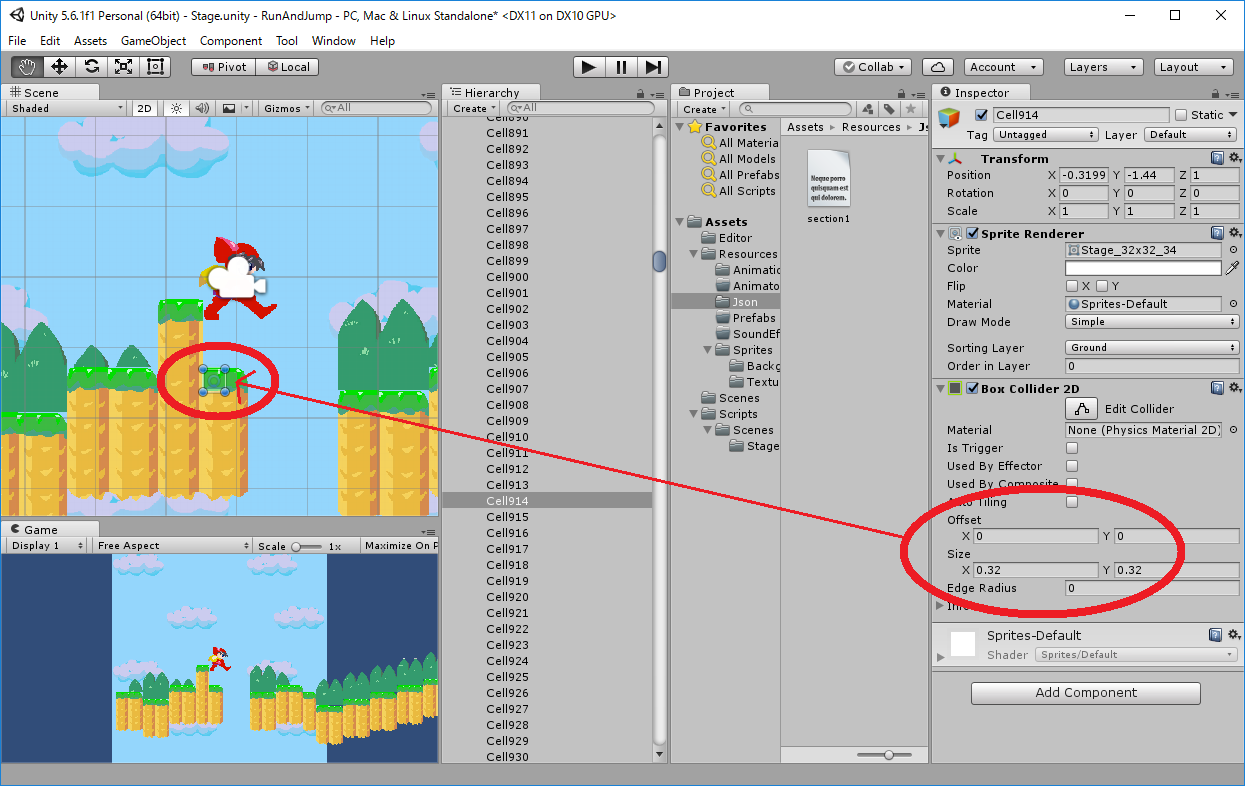Select the Scale tool
This screenshot has width=1245, height=786.
point(123,67)
